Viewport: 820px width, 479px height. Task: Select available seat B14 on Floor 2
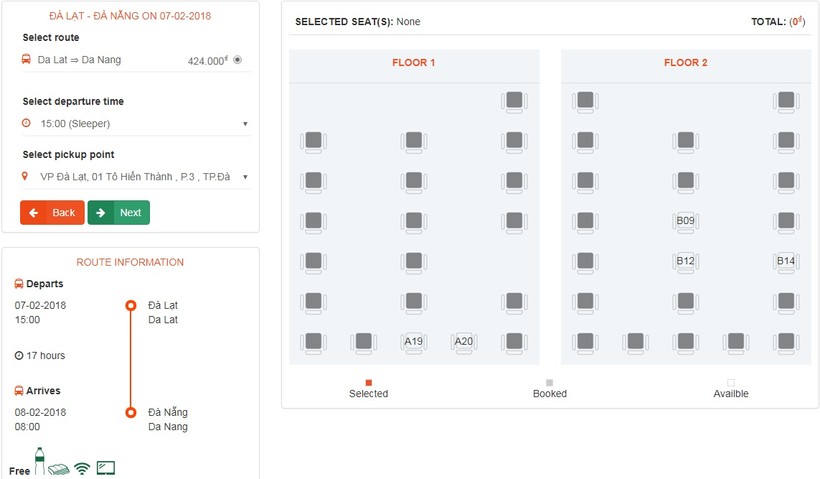[x=786, y=262]
